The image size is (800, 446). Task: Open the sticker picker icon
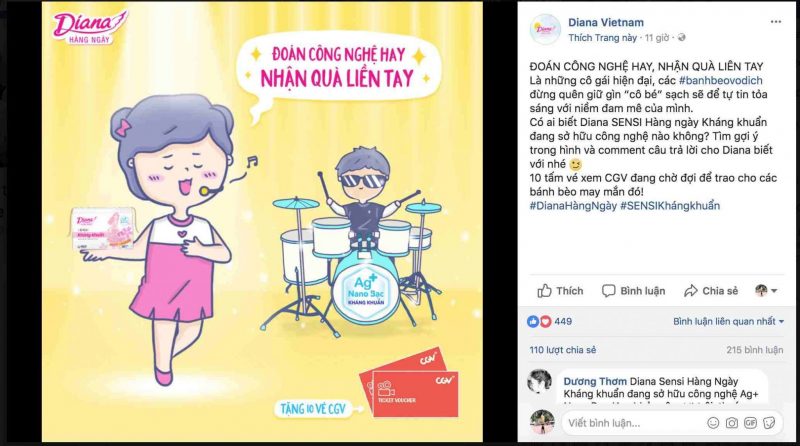769,423
